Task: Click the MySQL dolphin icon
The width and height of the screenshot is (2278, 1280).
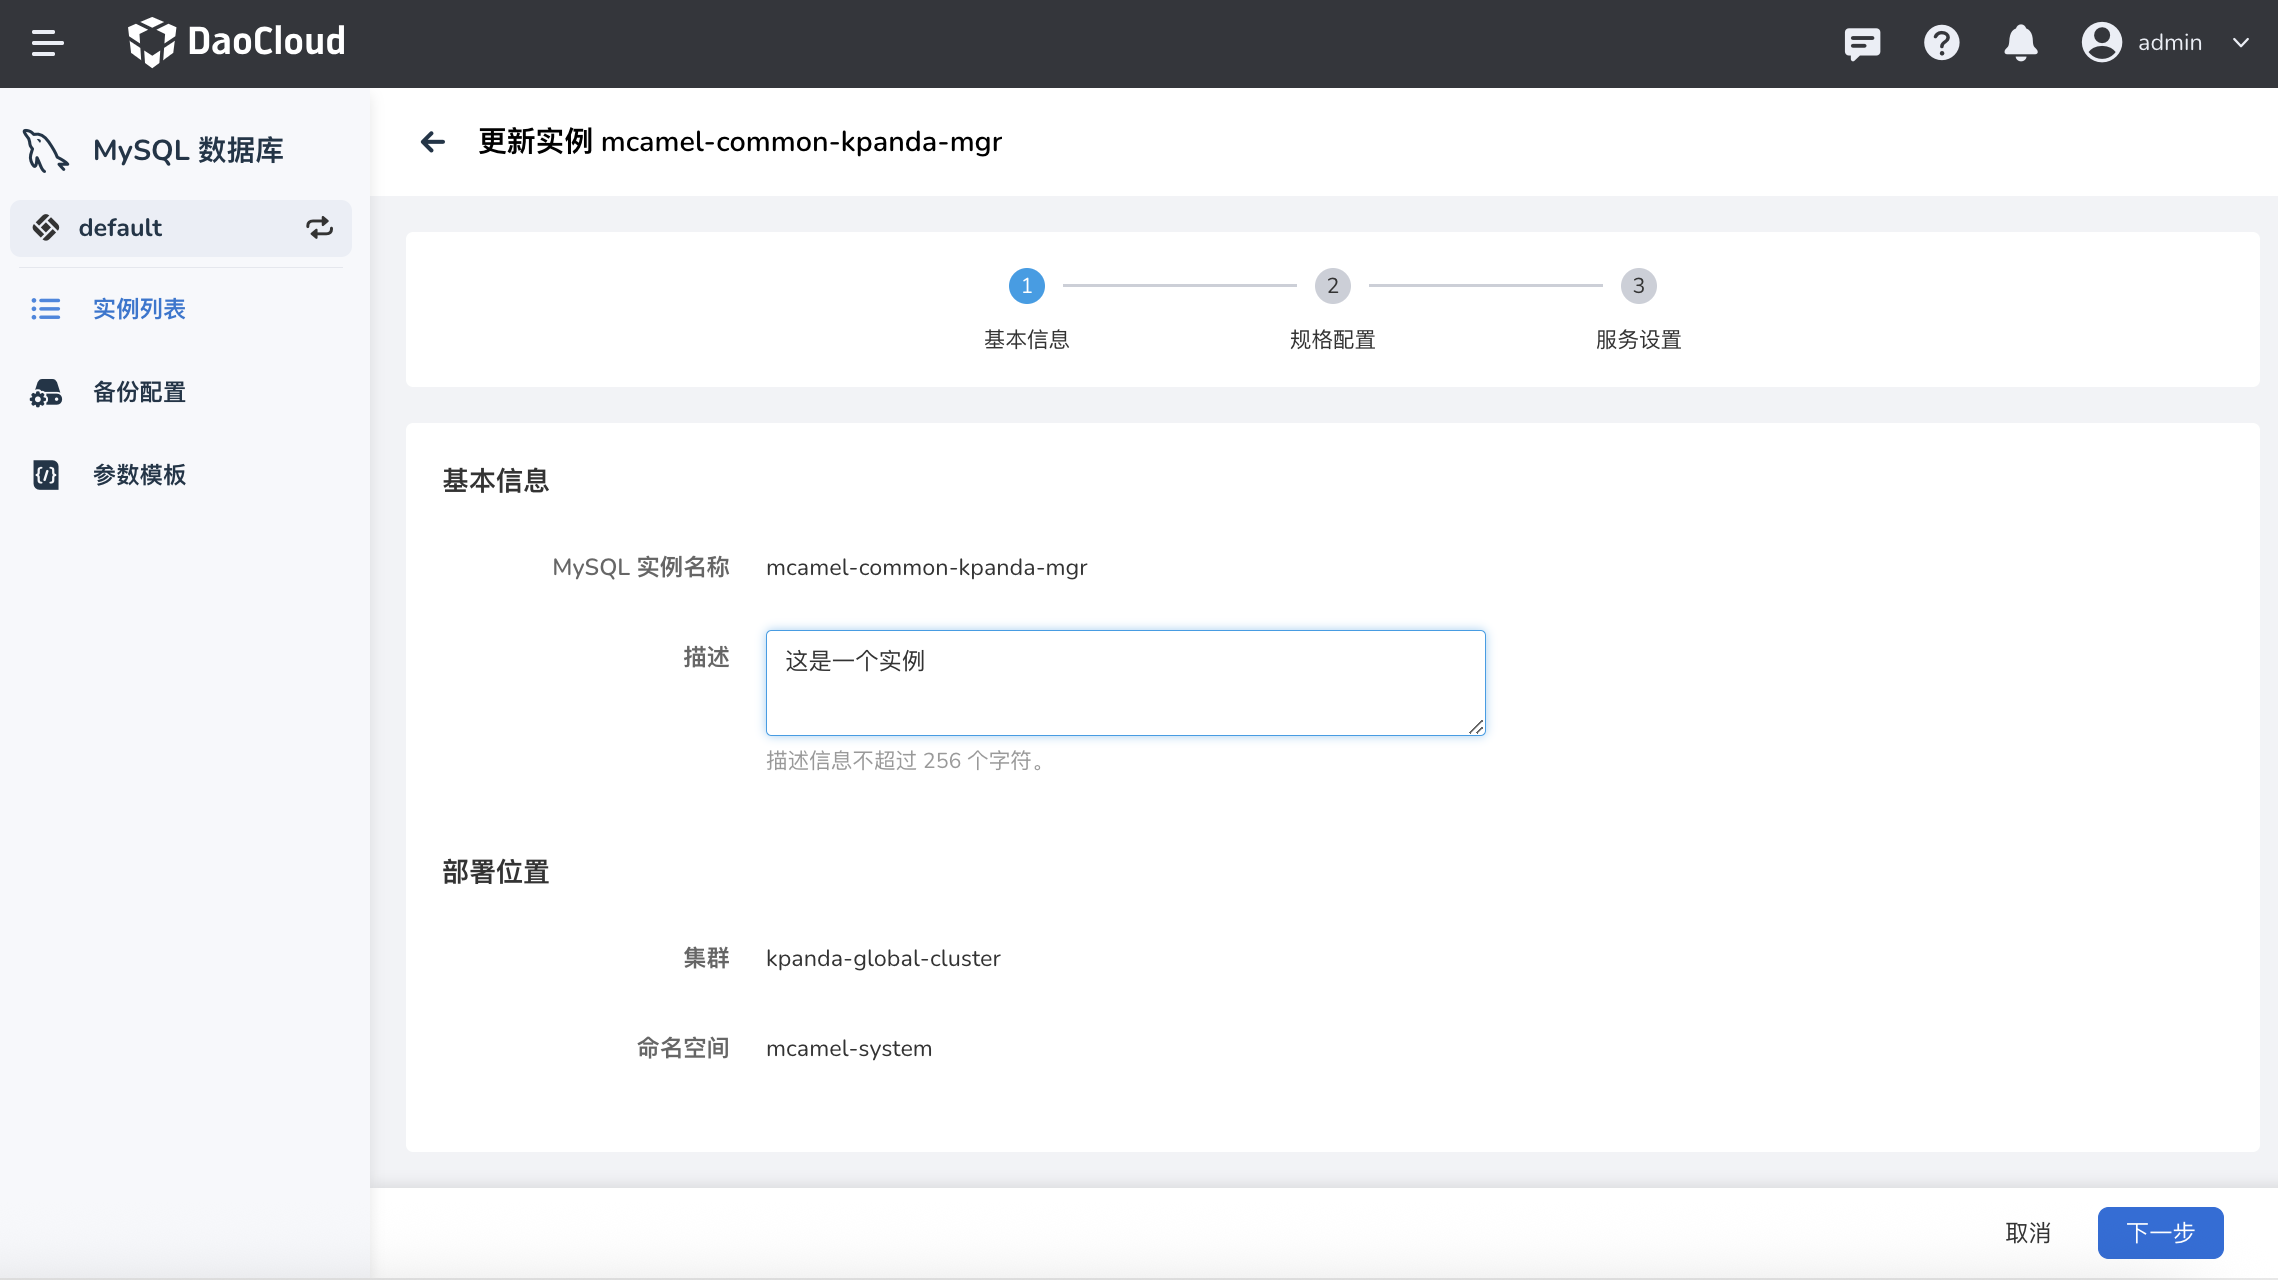Action: click(x=45, y=150)
